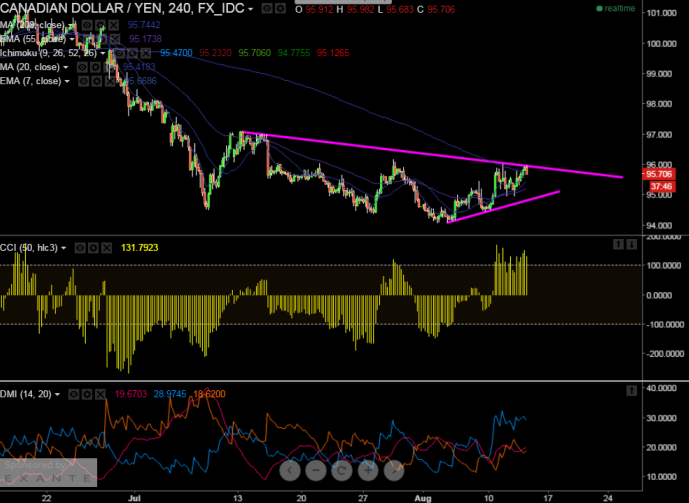Click the Aug date label on time axis
Viewport: 689px width, 503px height.
[423, 498]
